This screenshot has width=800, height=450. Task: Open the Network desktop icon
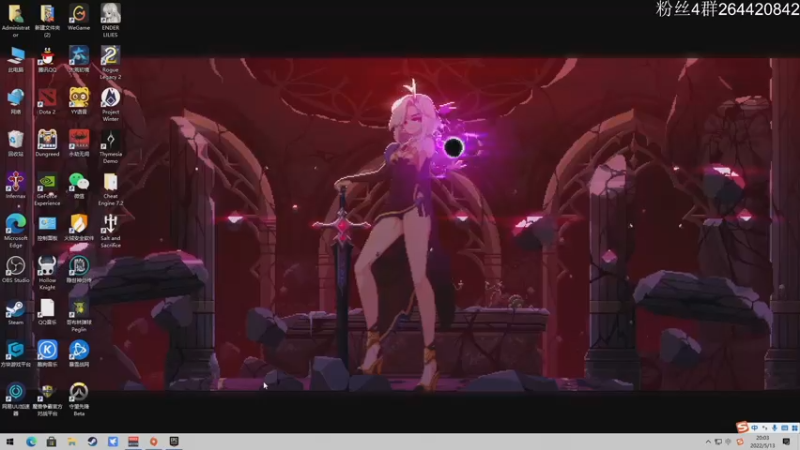tap(15, 102)
